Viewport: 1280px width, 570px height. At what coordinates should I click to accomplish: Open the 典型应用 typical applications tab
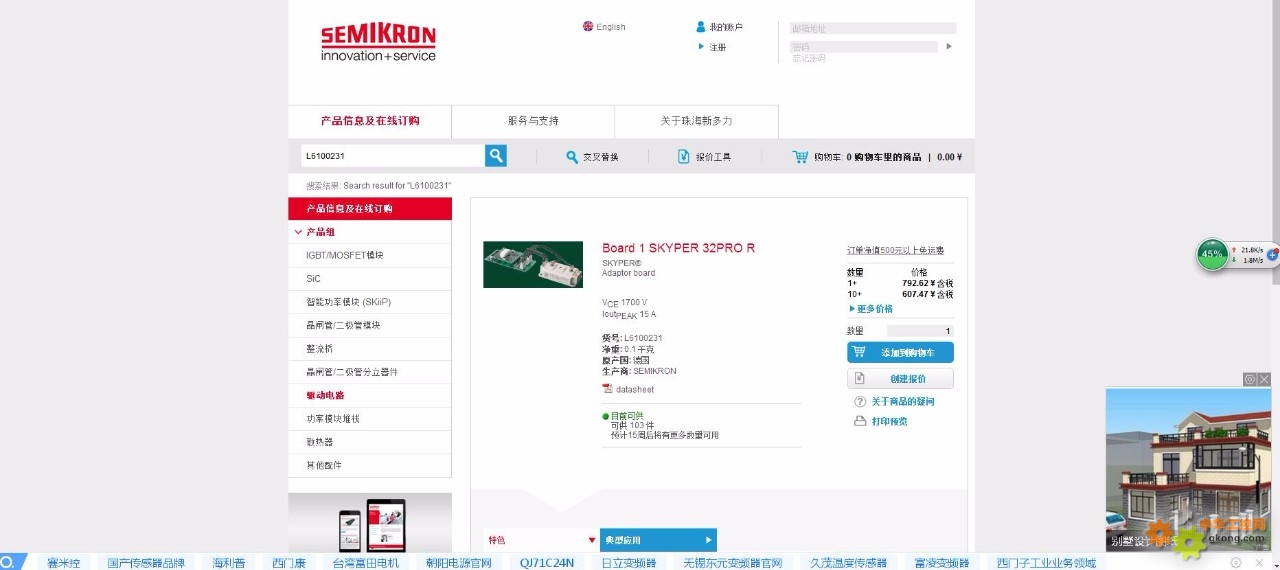[658, 540]
